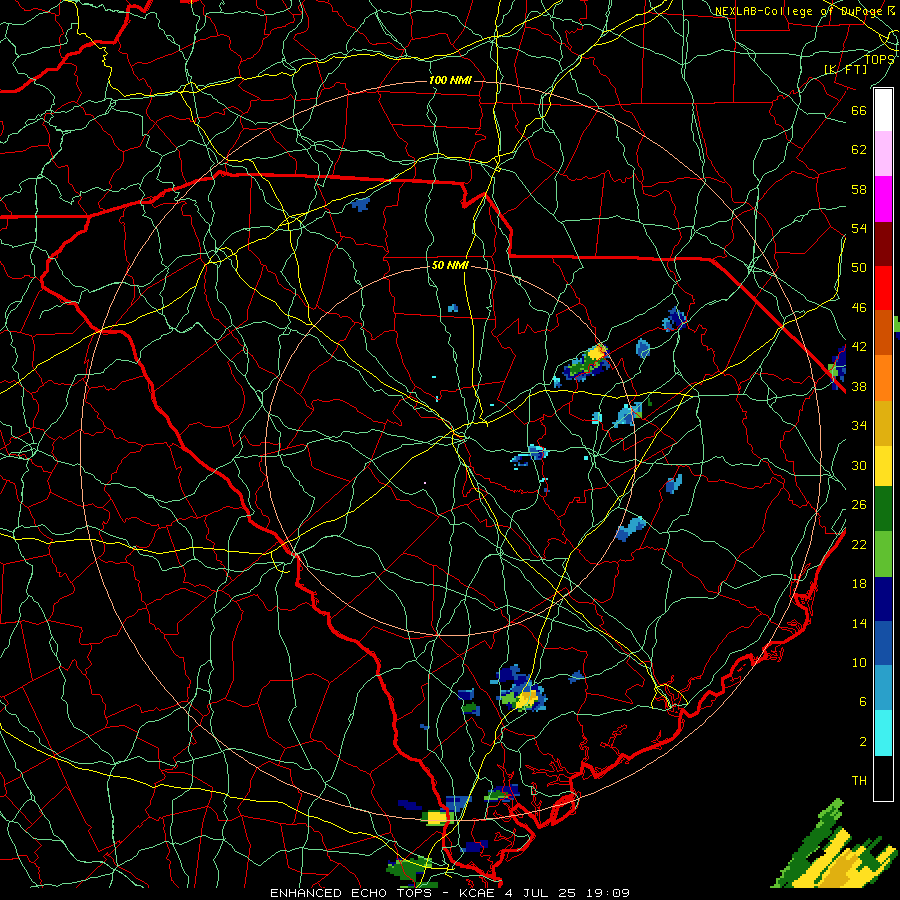The image size is (900, 900).
Task: Click the dark green legend swatch
Action: click(883, 509)
